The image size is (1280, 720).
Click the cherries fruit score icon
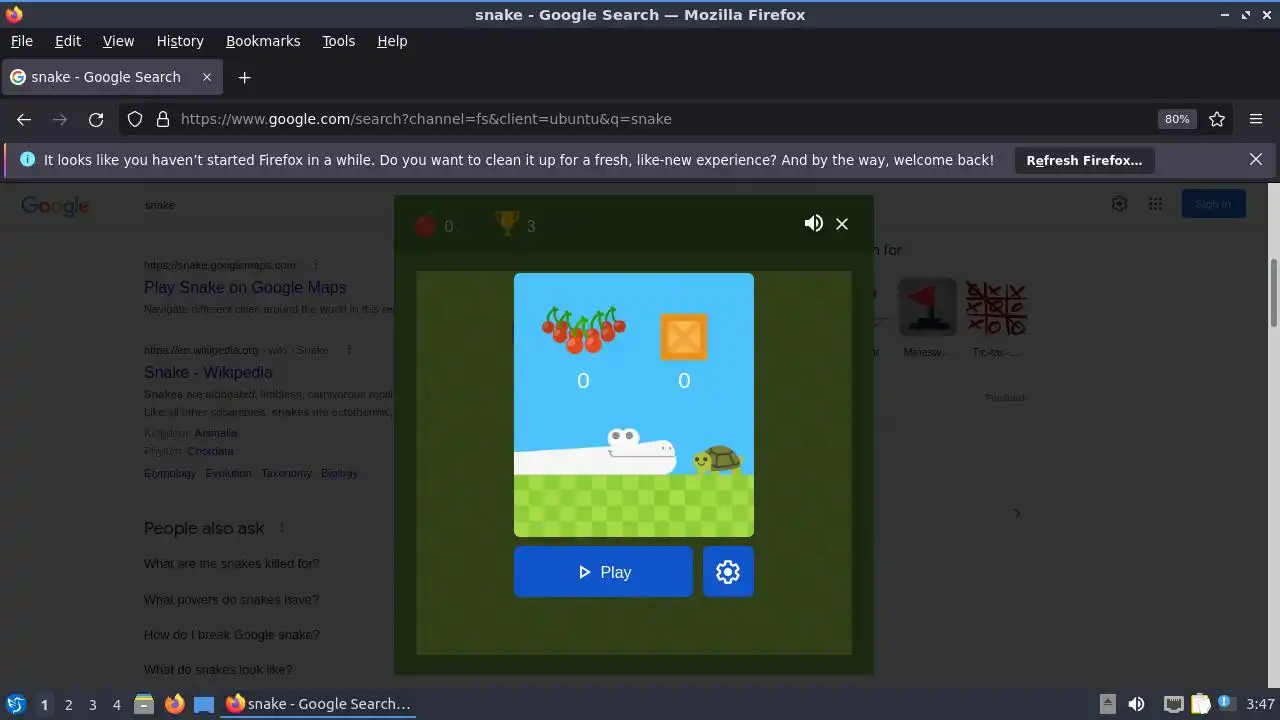584,331
